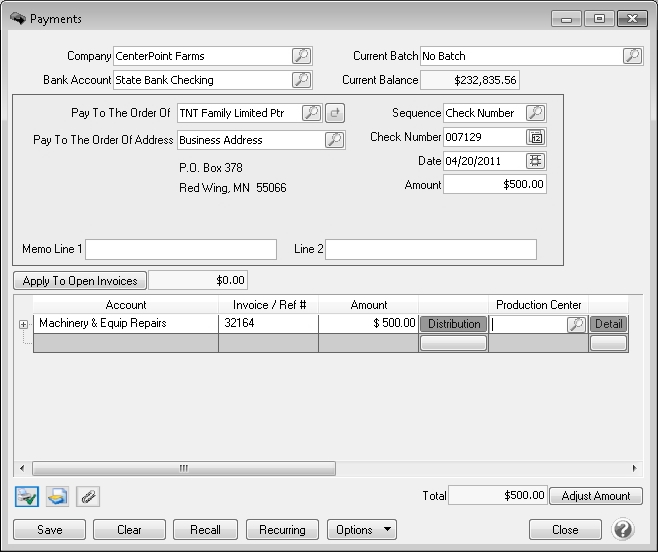Click the Apply To Open Invoices button
658x552 pixels.
point(80,281)
